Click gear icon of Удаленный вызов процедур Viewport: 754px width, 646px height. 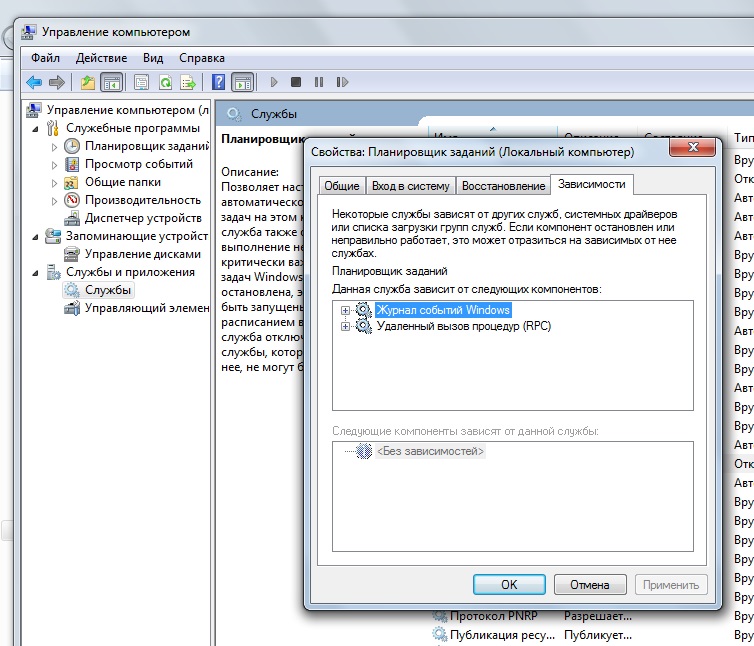coord(364,327)
